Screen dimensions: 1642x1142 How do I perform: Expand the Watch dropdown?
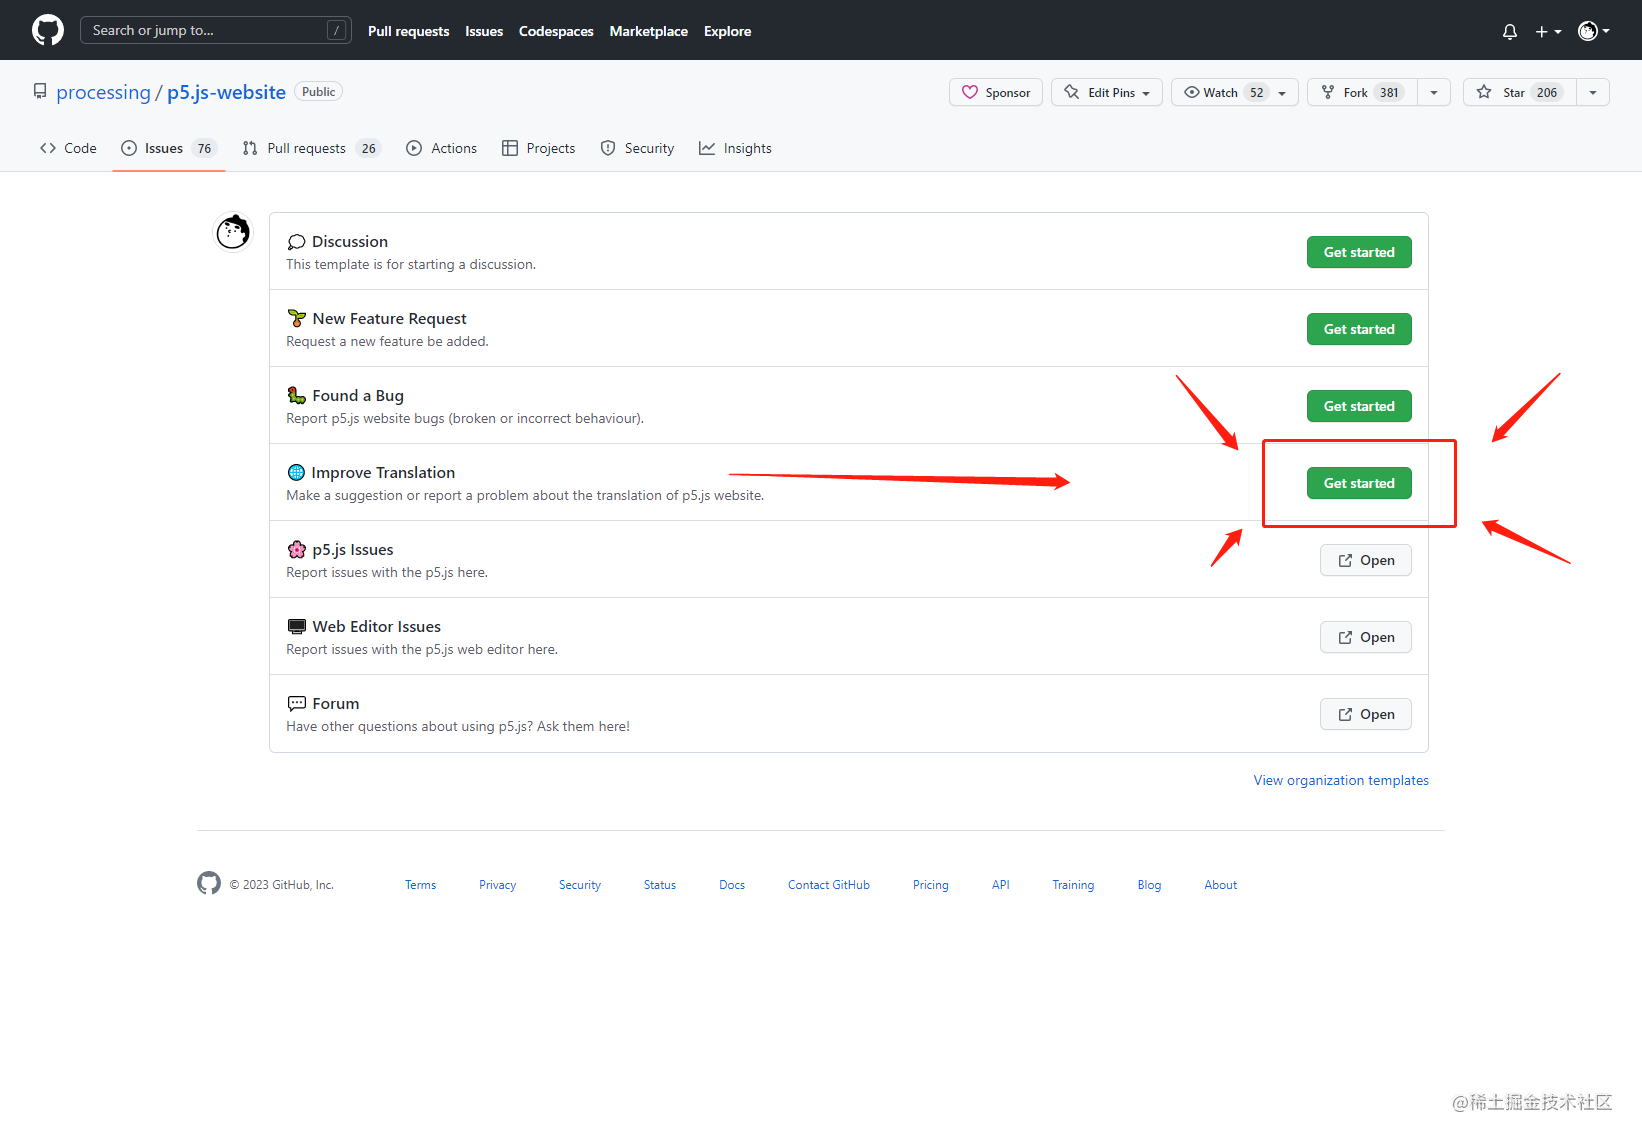[1235, 92]
